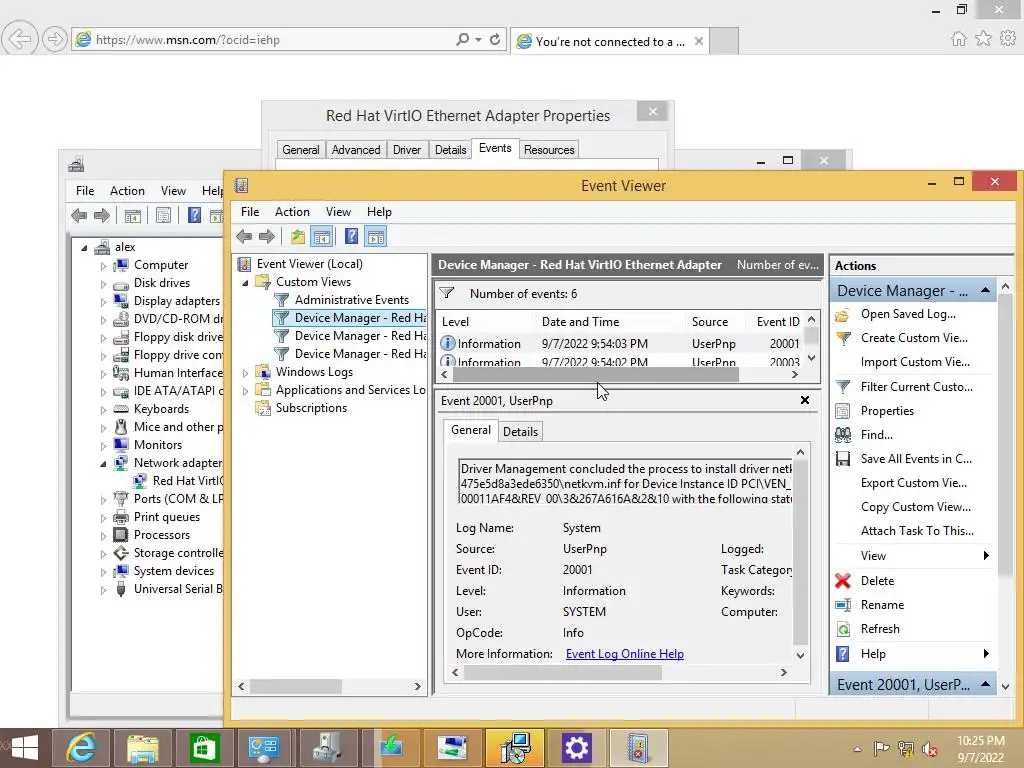Collapse the Device Manager actions section header

click(x=985, y=290)
